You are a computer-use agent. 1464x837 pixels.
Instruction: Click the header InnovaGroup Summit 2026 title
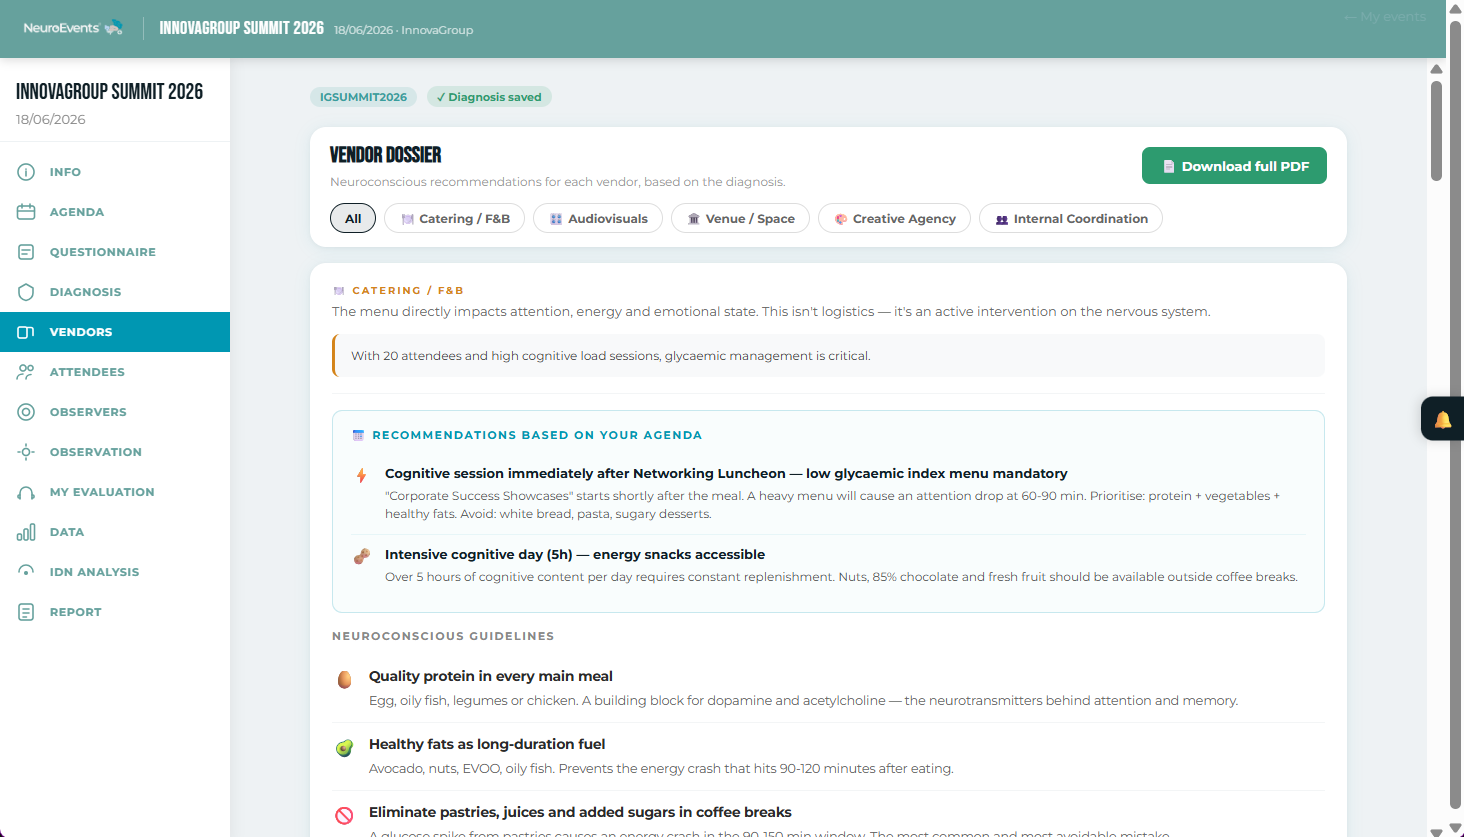coord(242,28)
